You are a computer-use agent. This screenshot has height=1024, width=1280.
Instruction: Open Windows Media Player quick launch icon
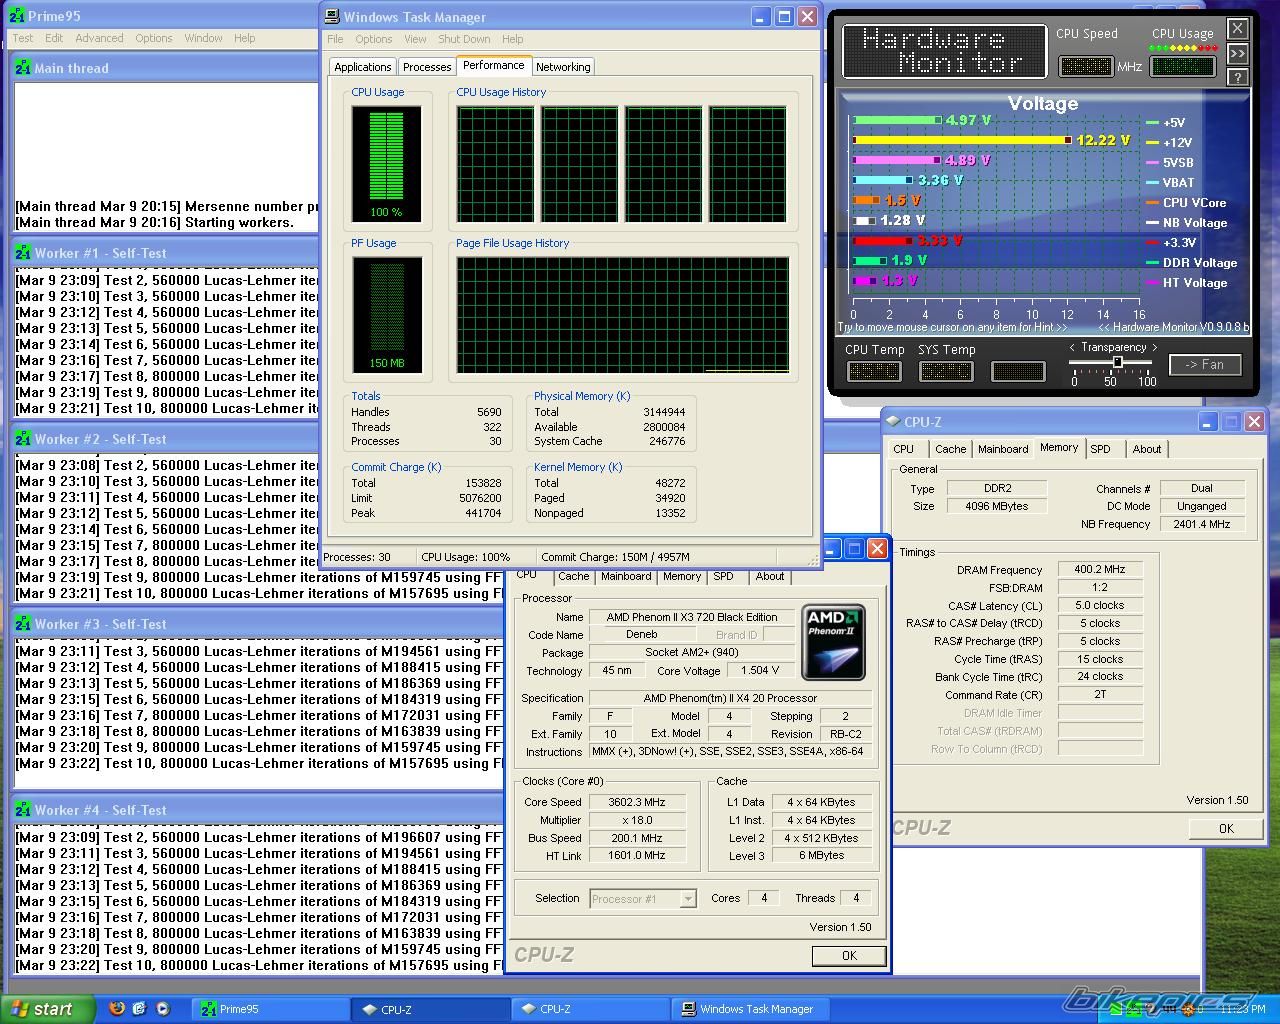tap(162, 1008)
